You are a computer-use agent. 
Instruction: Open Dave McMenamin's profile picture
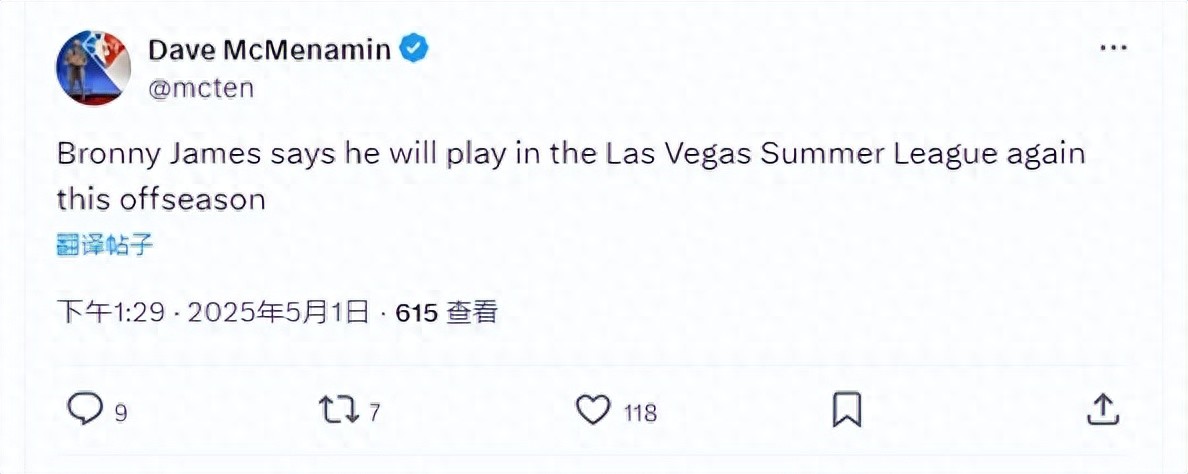pyautogui.click(x=94, y=66)
